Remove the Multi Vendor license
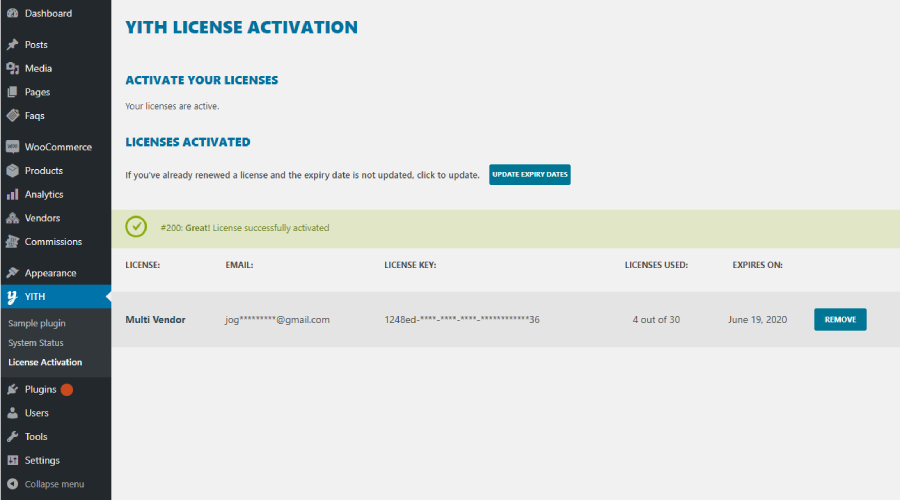900x500 pixels. (840, 320)
